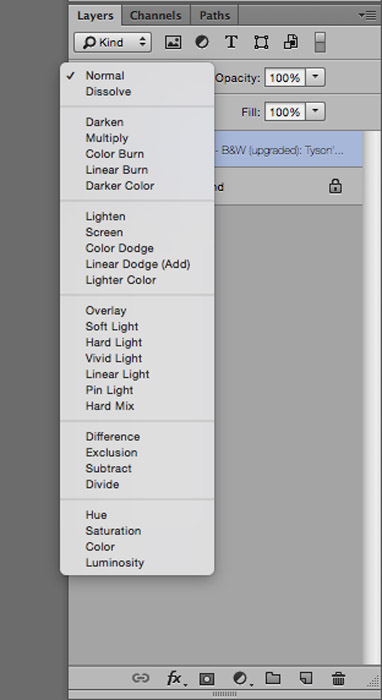This screenshot has height=700, width=382.
Task: Filter layers by smart object icon
Action: [291, 42]
